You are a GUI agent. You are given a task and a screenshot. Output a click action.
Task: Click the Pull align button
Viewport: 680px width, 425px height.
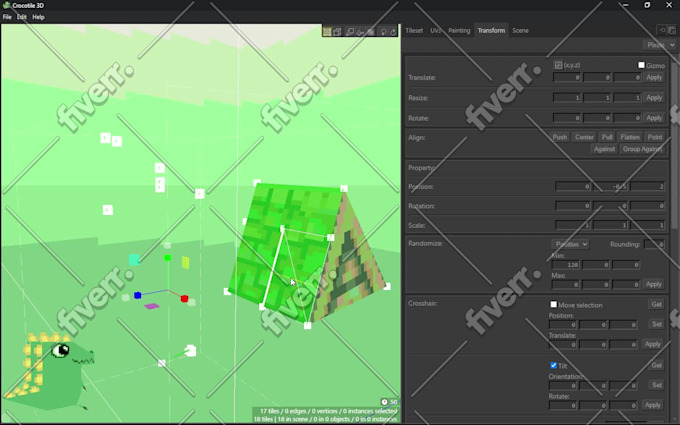[x=607, y=137]
